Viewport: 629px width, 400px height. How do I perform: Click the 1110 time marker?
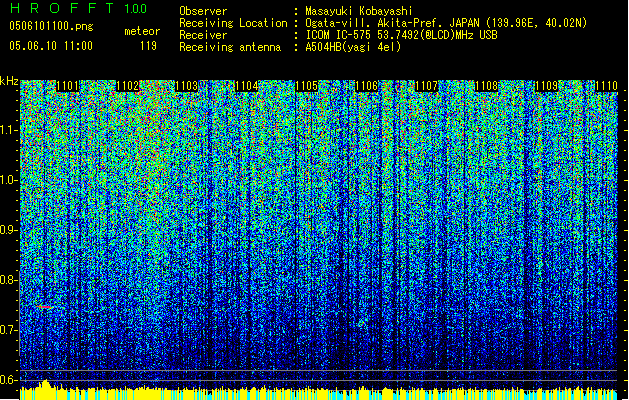(x=607, y=86)
